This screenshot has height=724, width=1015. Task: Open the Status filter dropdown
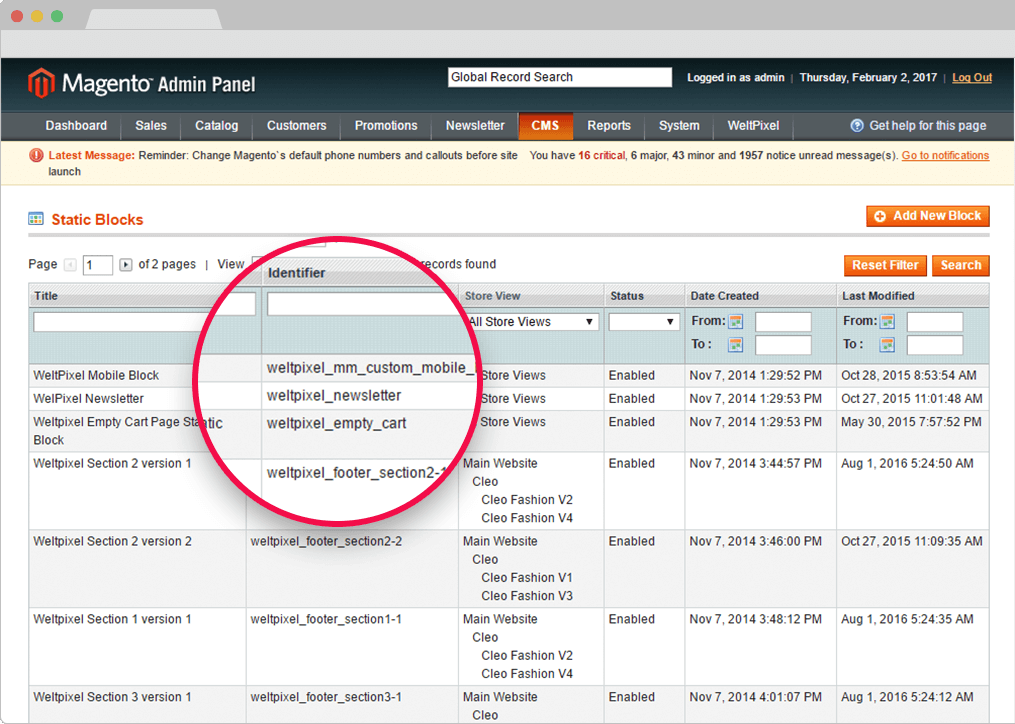click(x=643, y=321)
